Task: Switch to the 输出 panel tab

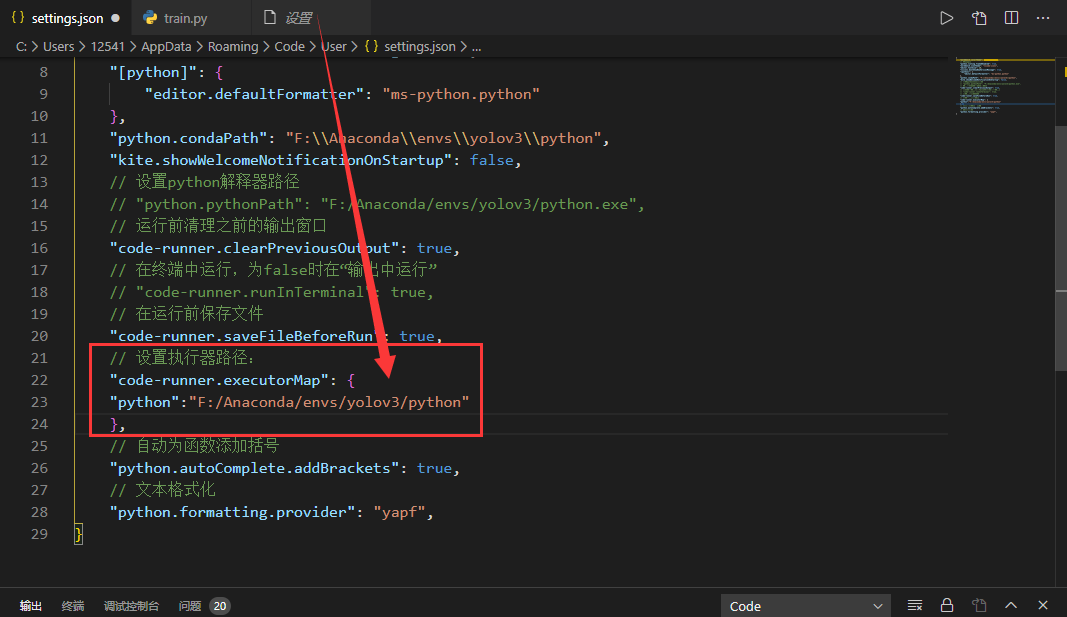Action: tap(31, 605)
